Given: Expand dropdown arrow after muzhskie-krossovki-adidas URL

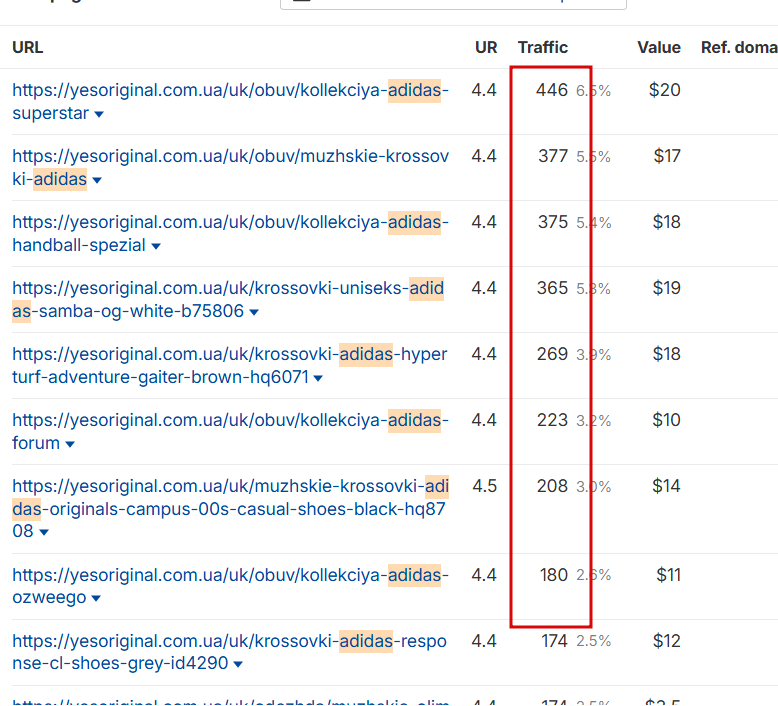Looking at the screenshot, I should [x=97, y=181].
